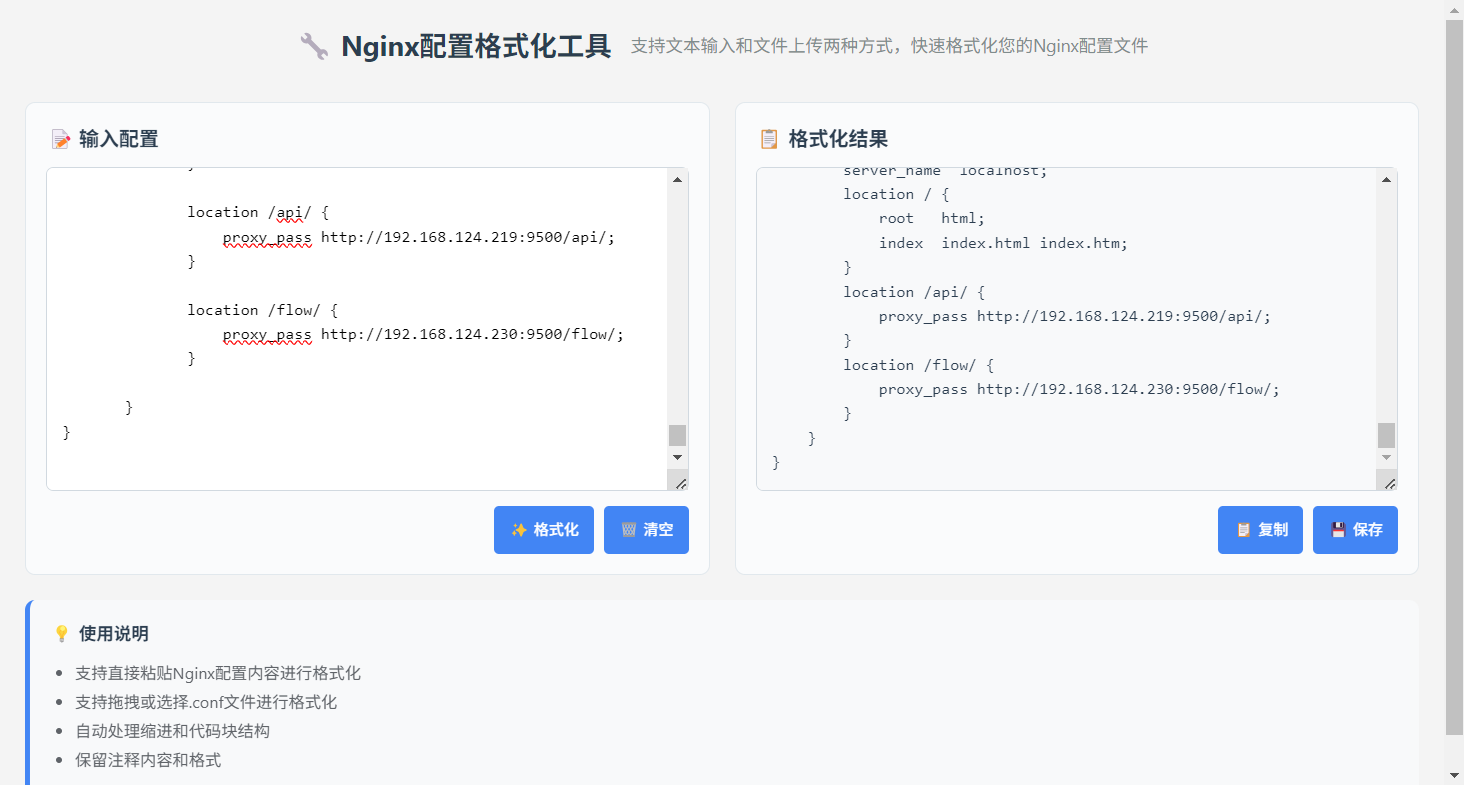The width and height of the screenshot is (1464, 785).
Task: Click the 复制 copy button
Action: pos(1260,530)
